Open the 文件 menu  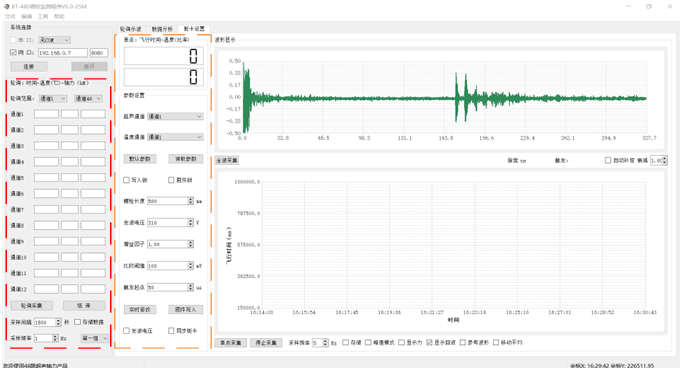[10, 17]
